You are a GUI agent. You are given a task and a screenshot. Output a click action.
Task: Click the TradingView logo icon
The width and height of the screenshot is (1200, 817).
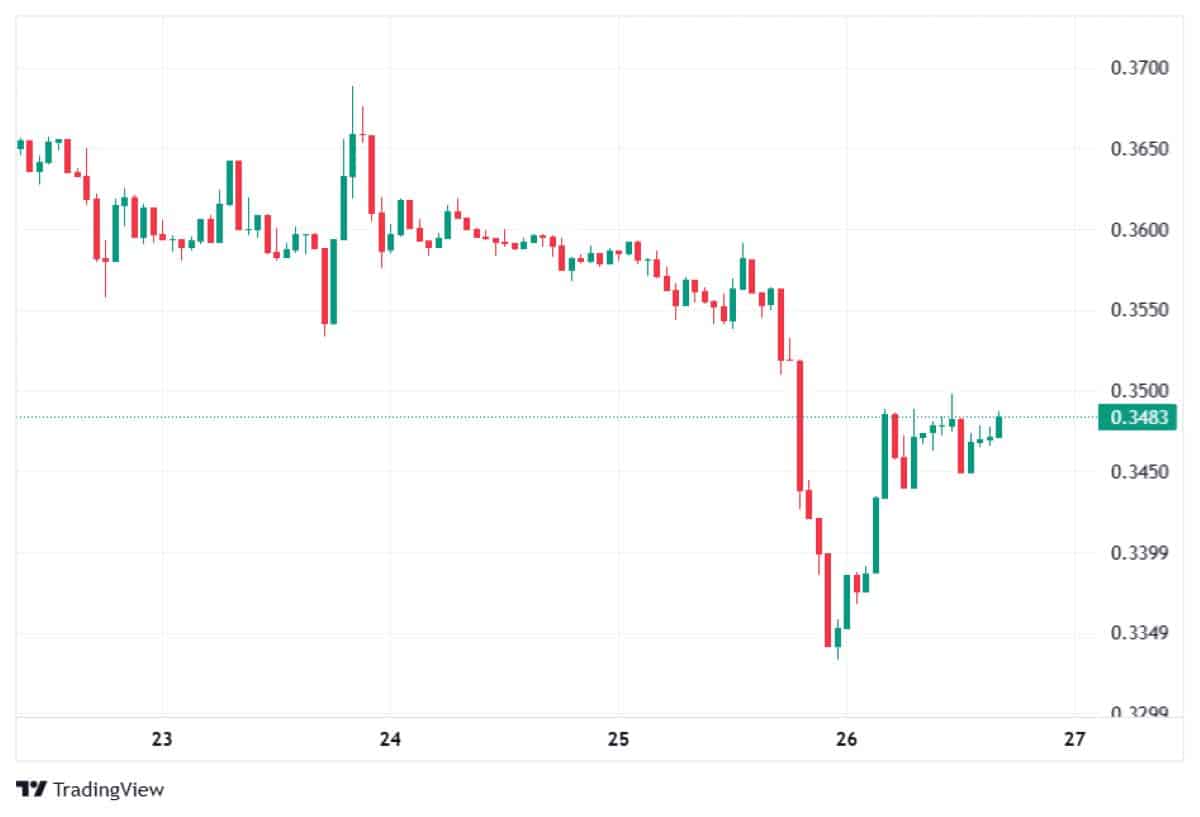31,789
